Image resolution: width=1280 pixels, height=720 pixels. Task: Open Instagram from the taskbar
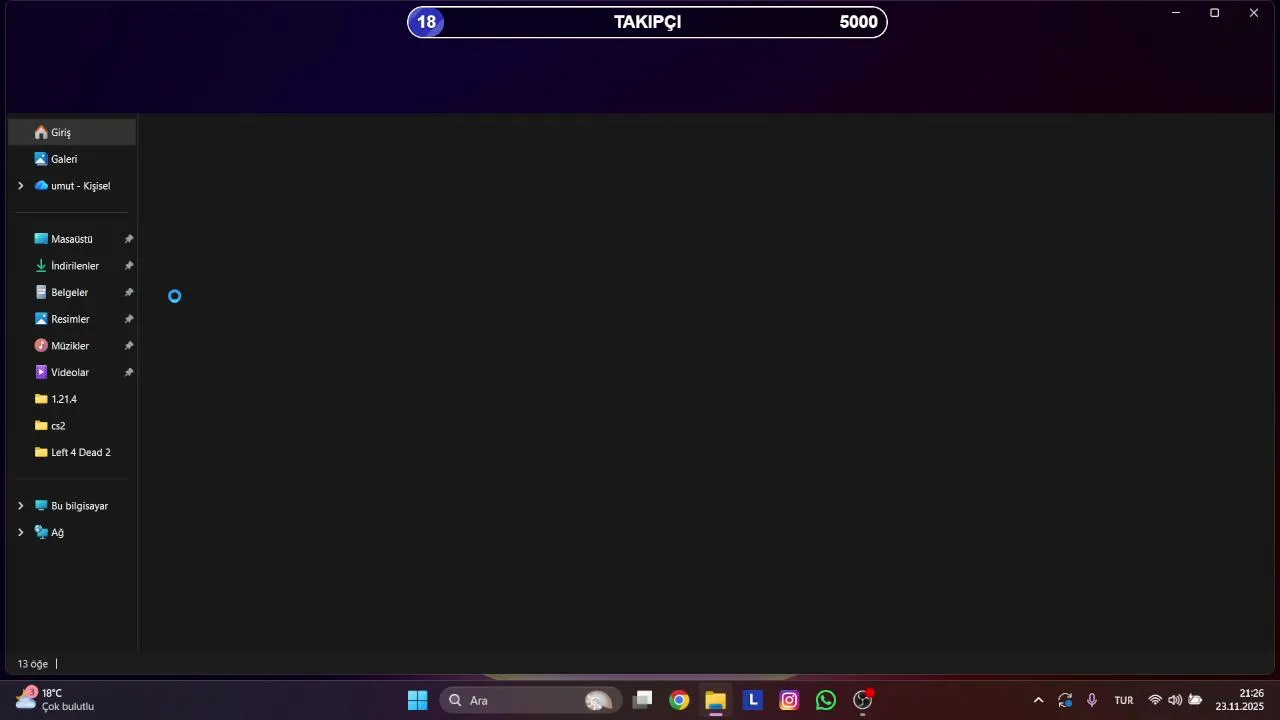click(x=789, y=700)
